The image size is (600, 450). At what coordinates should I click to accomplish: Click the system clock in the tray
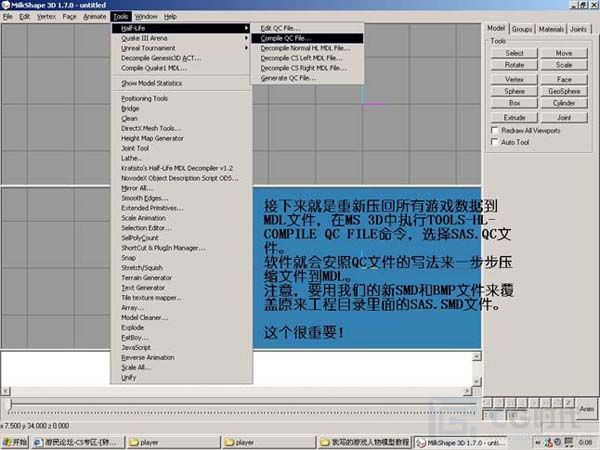(x=585, y=443)
